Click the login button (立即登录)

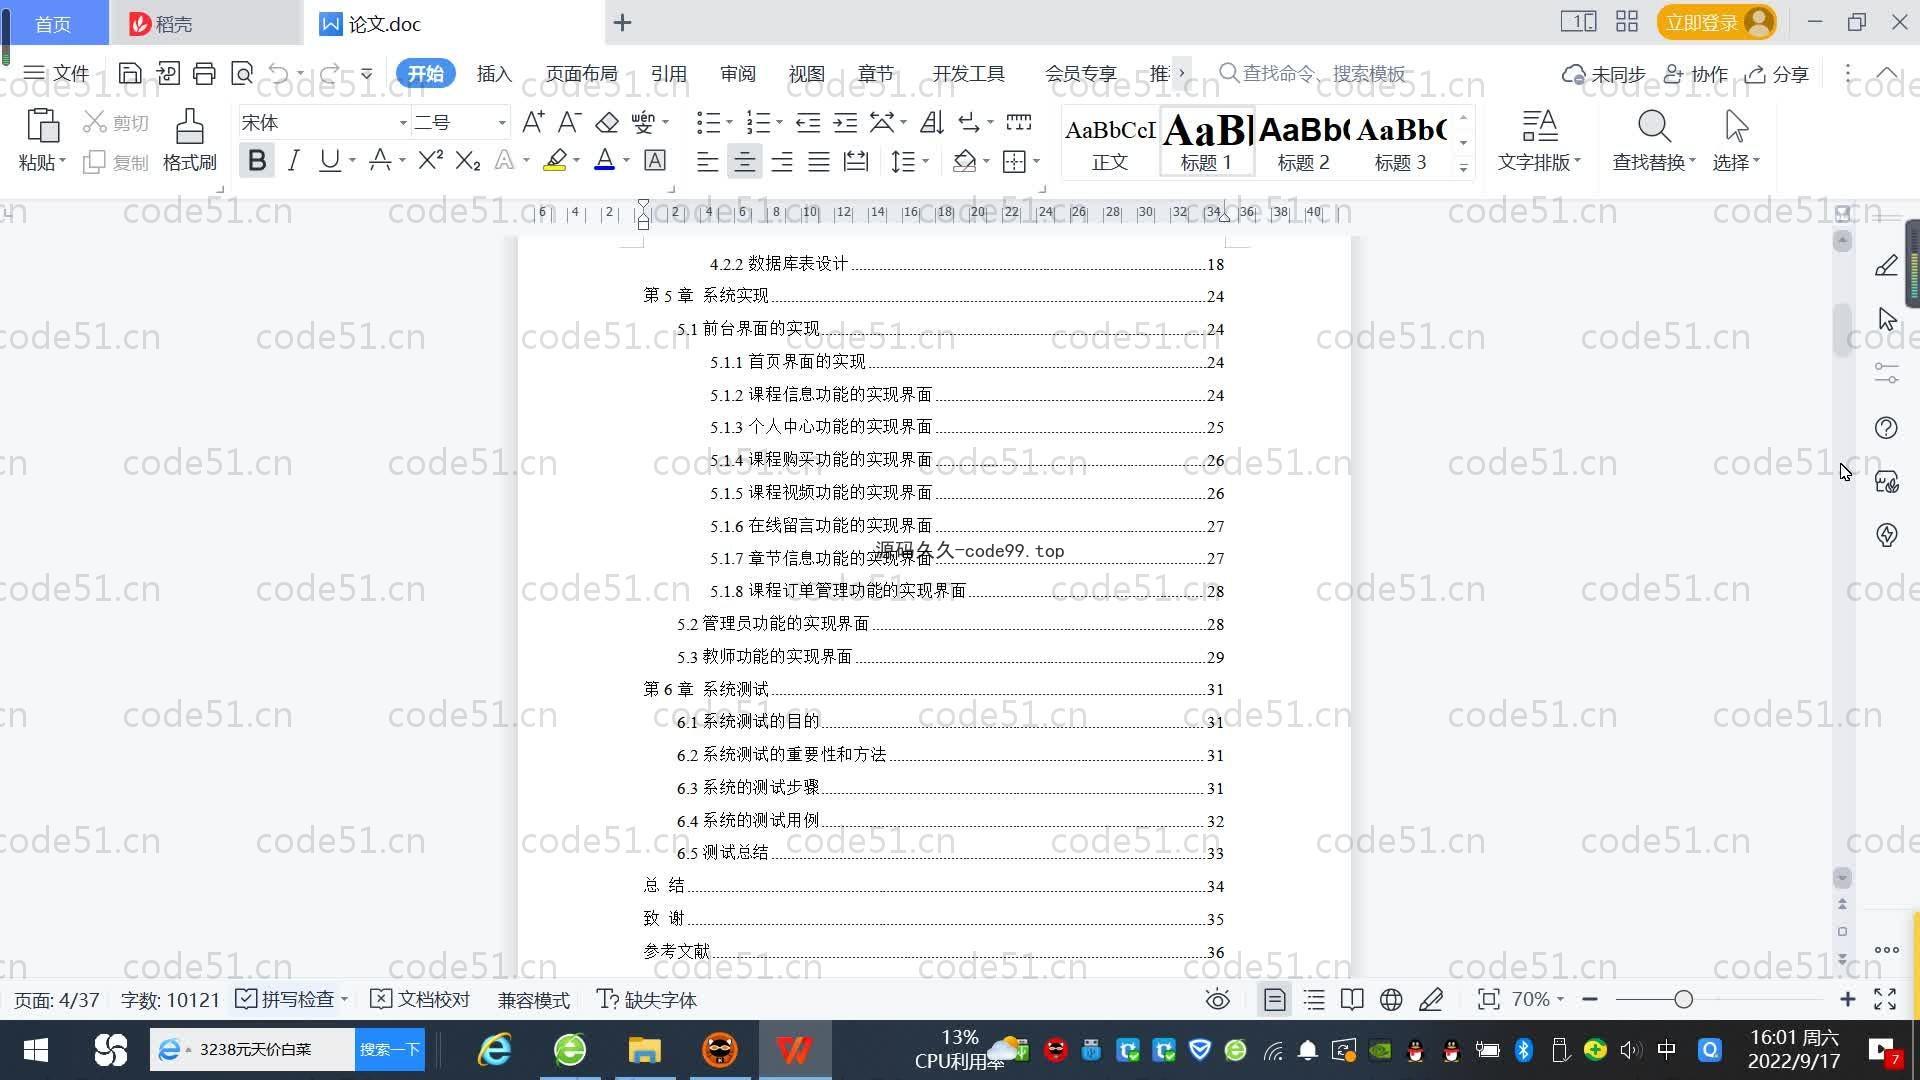coord(1716,22)
